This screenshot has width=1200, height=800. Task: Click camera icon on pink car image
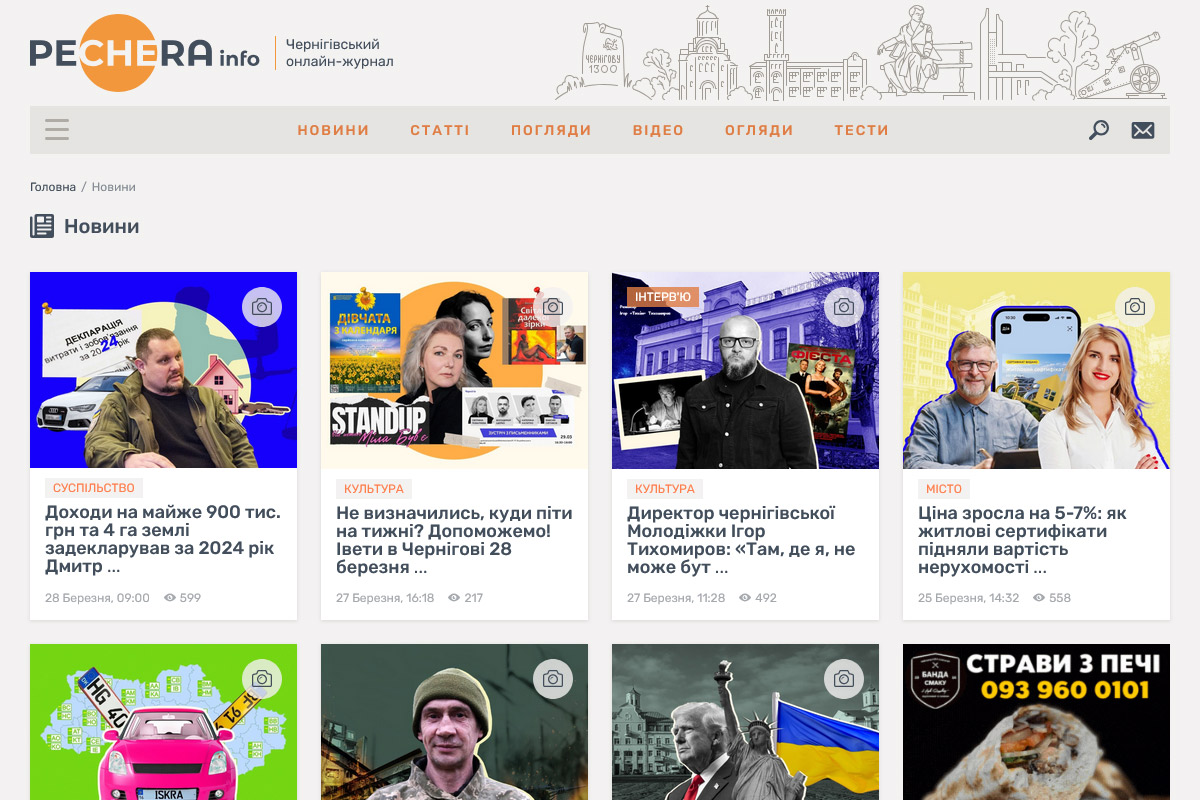[262, 679]
